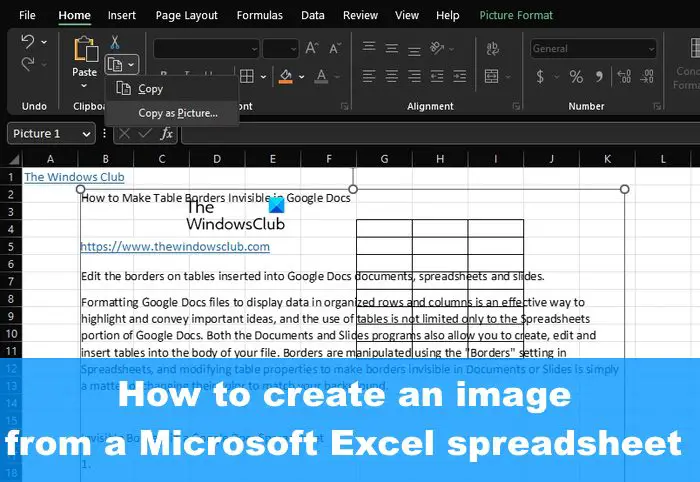700x482 pixels.
Task: Open the Copy button dropdown arrow
Action: pyautogui.click(x=131, y=65)
